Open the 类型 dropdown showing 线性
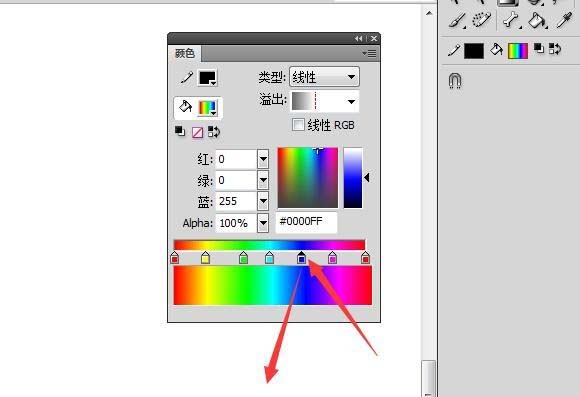 pos(324,77)
